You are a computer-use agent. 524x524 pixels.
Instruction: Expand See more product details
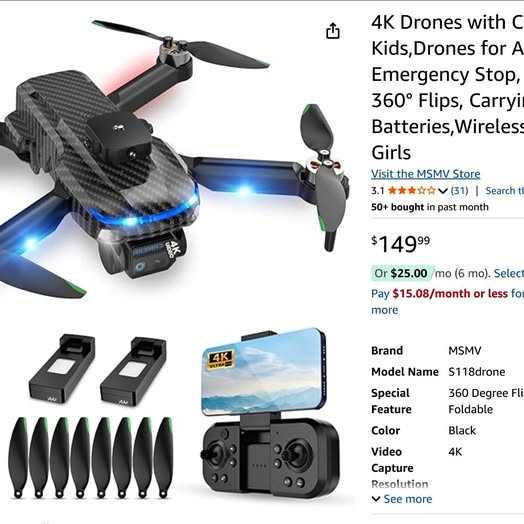click(402, 499)
